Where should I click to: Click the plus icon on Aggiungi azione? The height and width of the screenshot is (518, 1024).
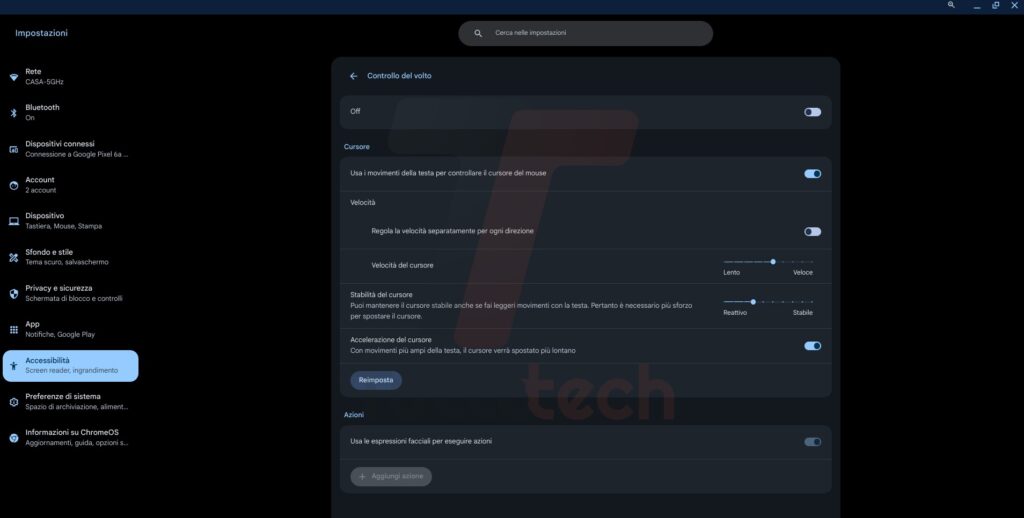point(362,476)
